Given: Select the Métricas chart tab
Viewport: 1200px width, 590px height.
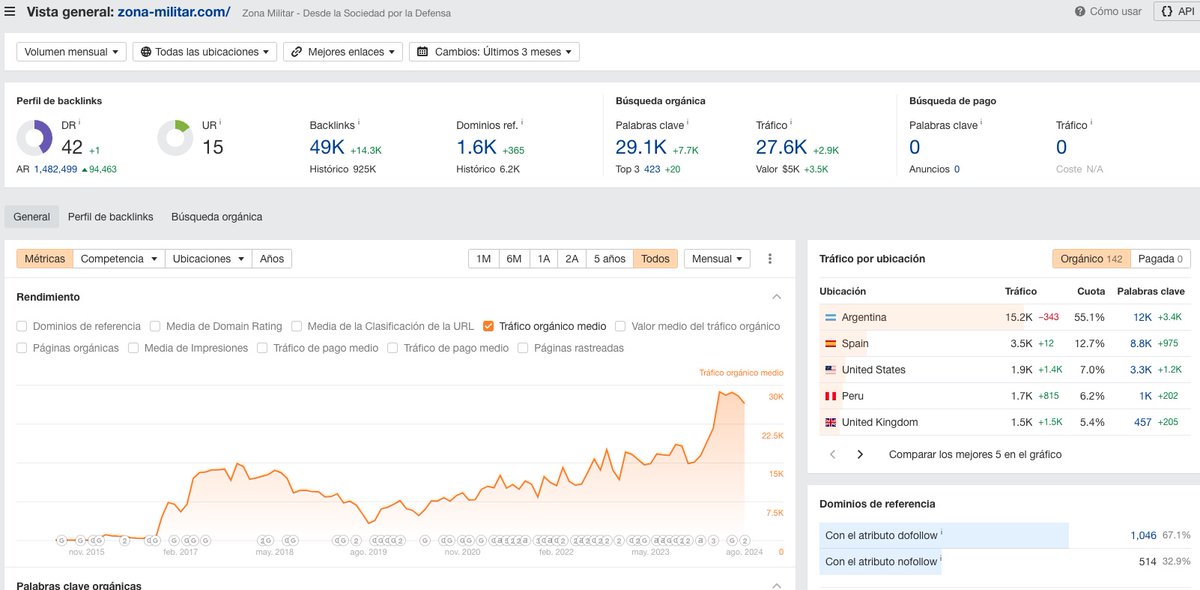Looking at the screenshot, I should coord(45,259).
